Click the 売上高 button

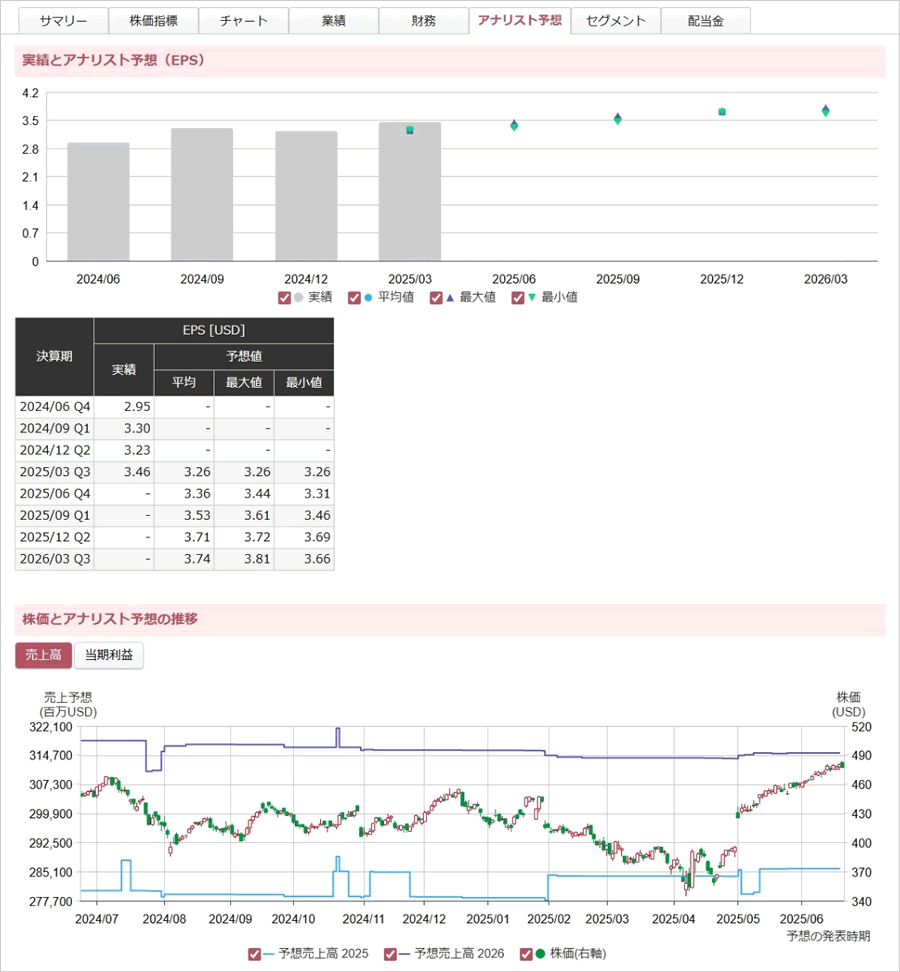pos(43,655)
